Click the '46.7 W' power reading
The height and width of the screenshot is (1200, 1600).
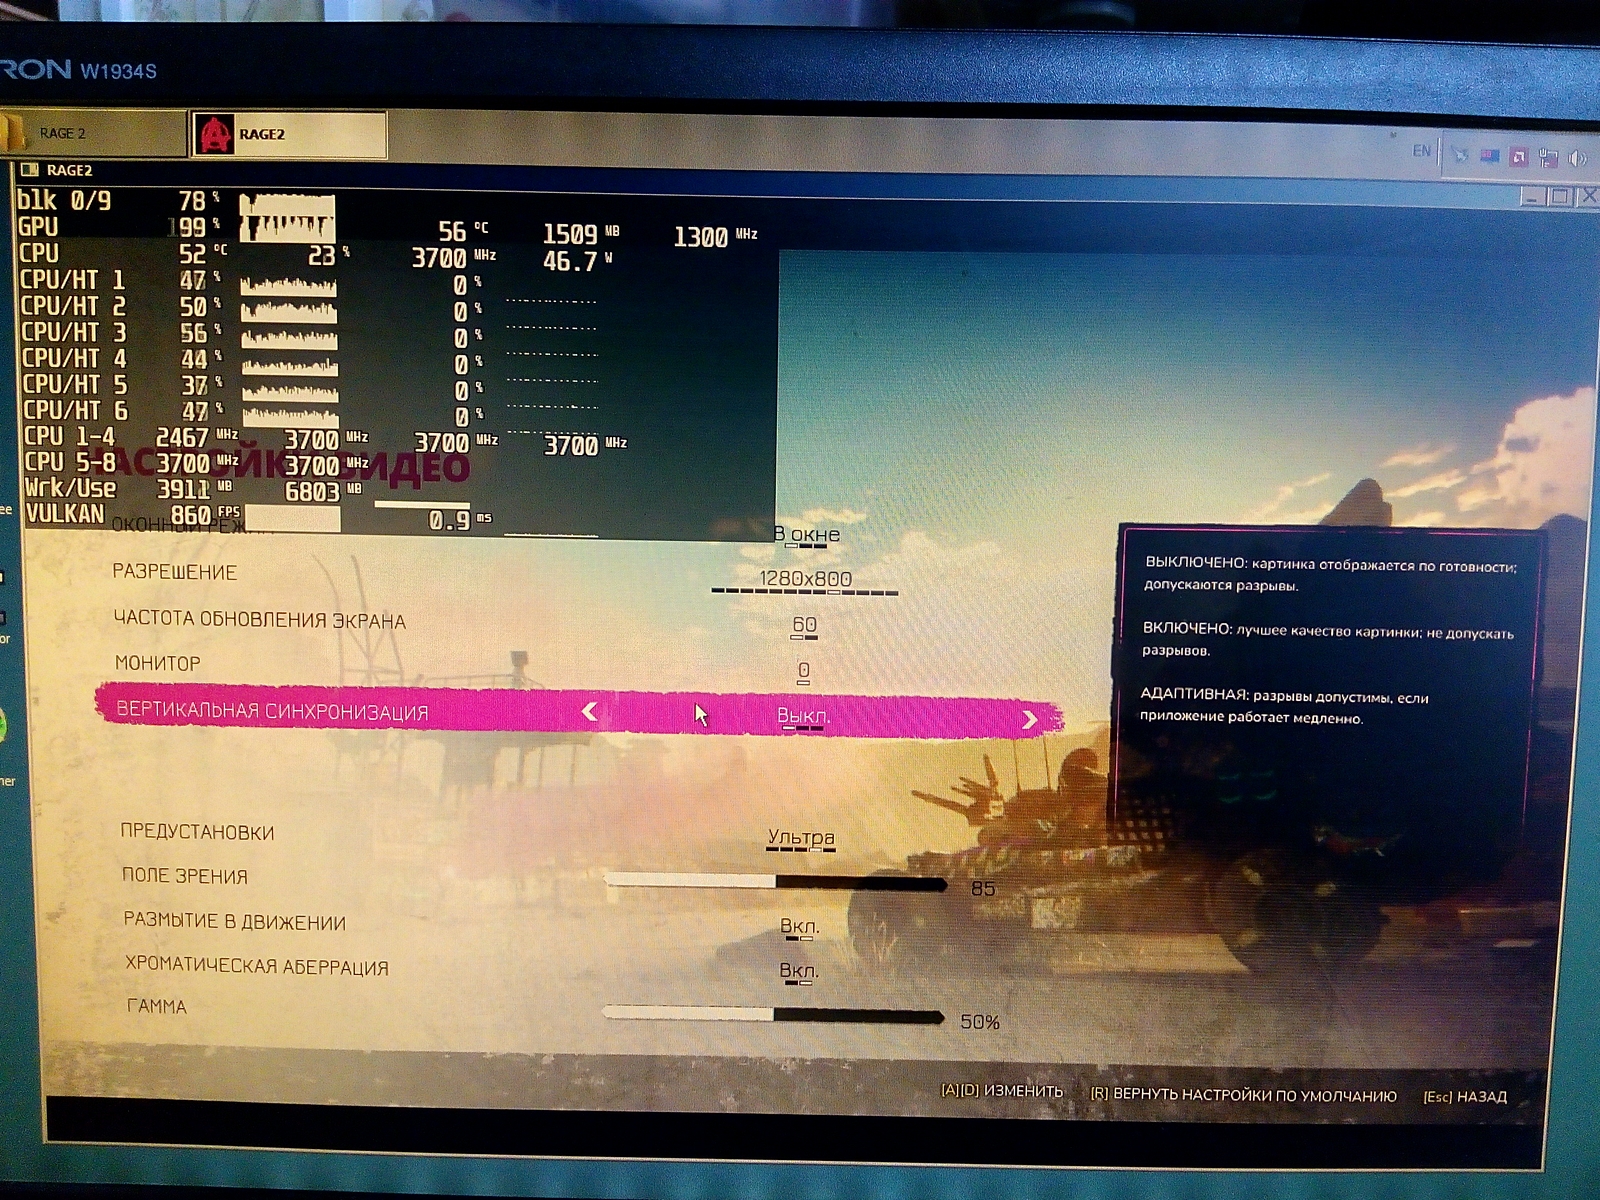(577, 261)
